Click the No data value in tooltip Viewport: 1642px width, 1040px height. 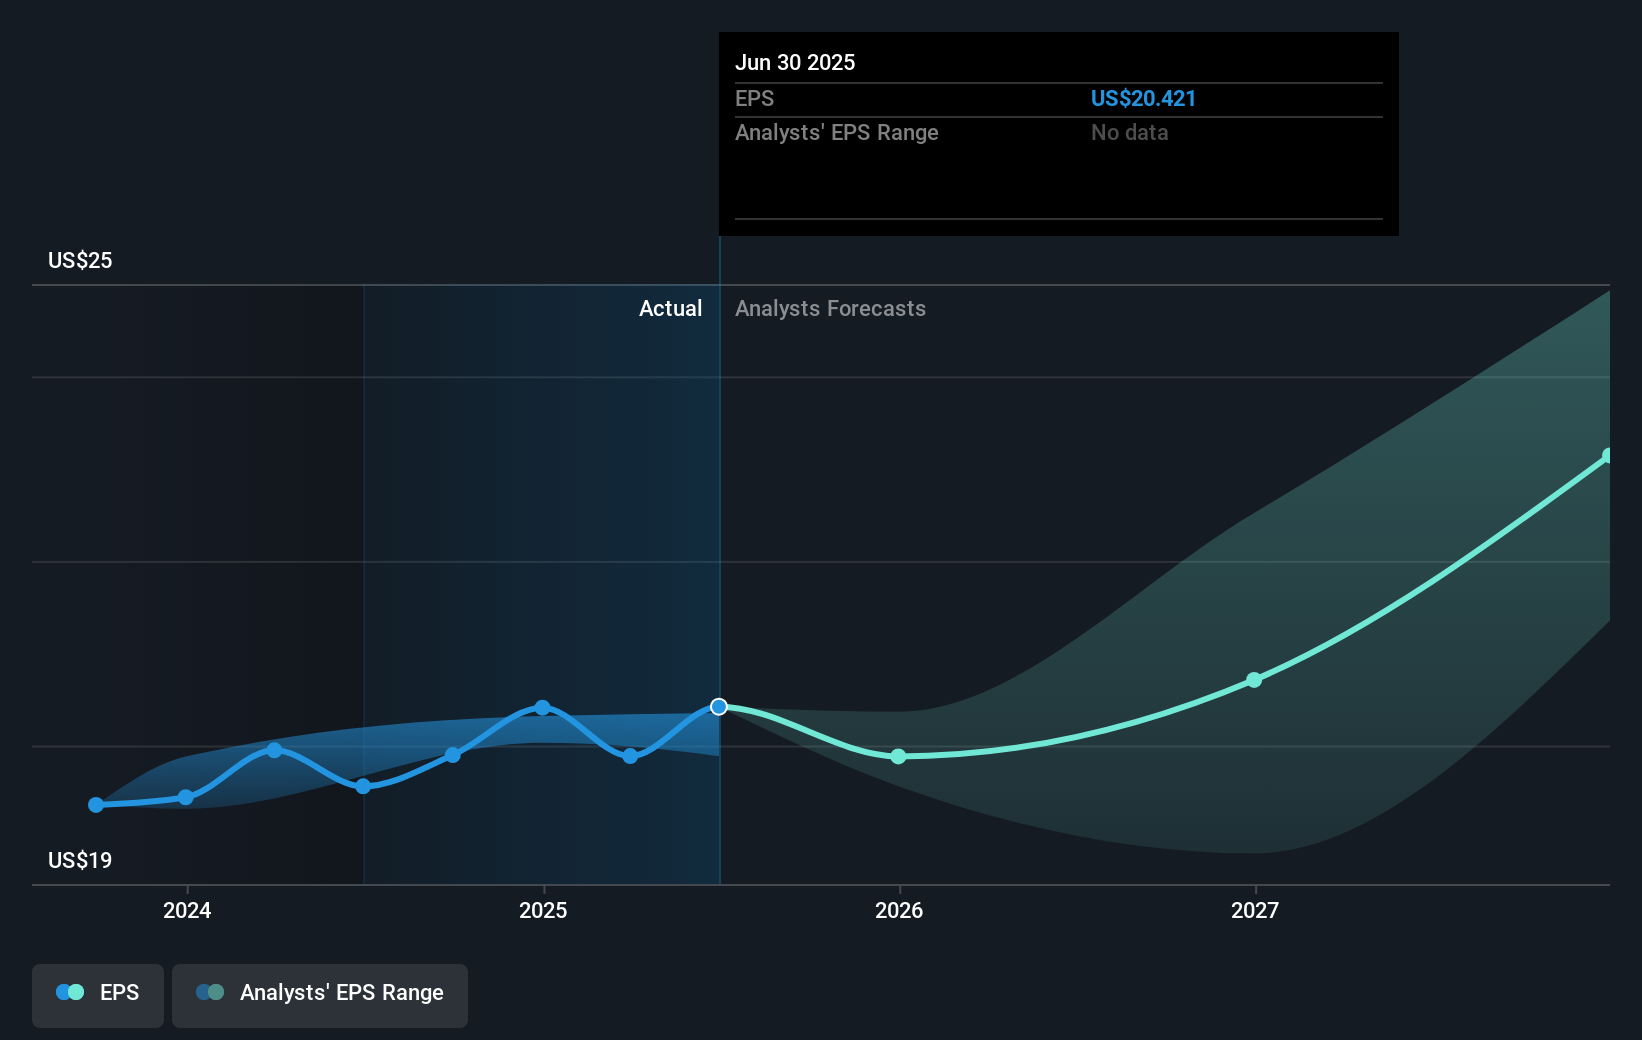(1129, 132)
